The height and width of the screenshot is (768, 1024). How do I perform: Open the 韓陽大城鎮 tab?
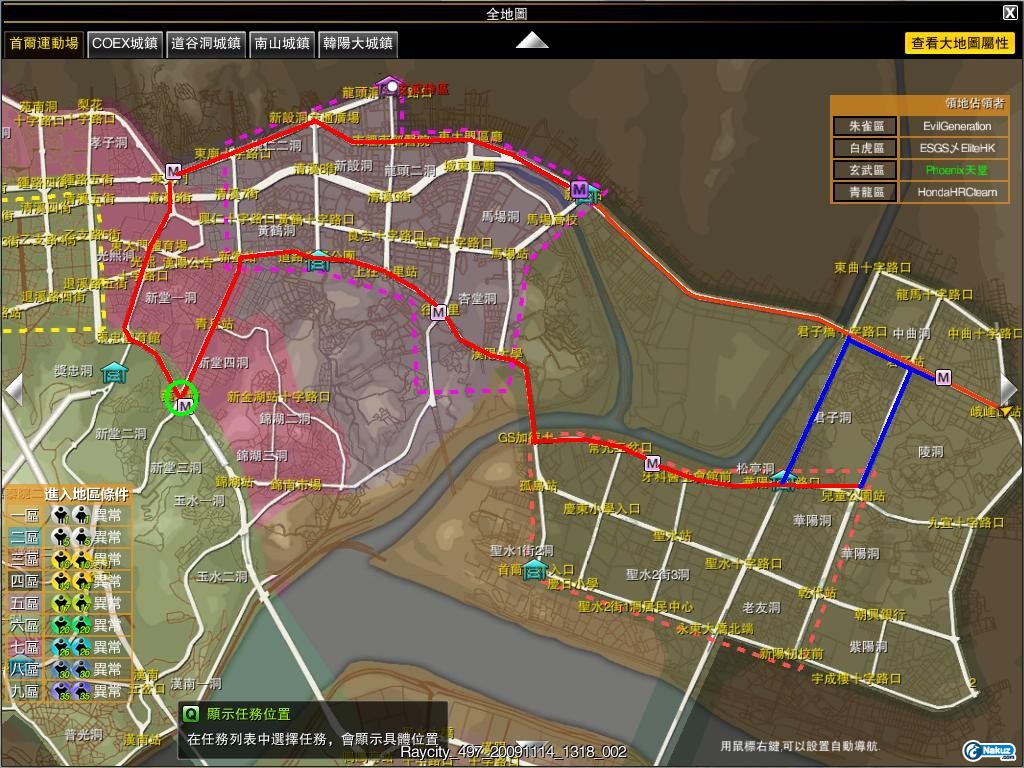pos(358,44)
